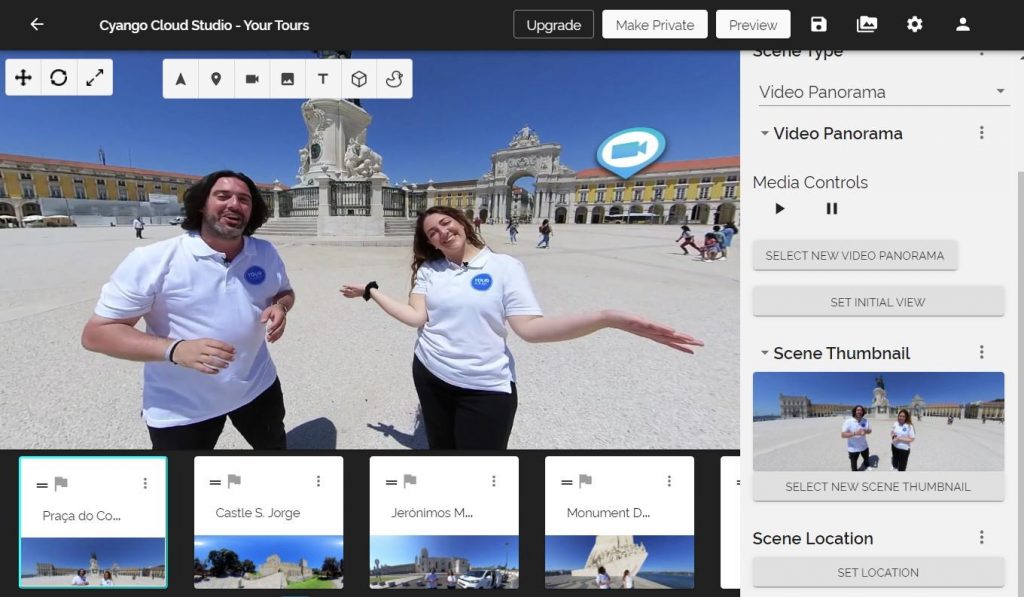This screenshot has width=1024, height=597.
Task: Click the Set Initial View button
Action: click(878, 302)
